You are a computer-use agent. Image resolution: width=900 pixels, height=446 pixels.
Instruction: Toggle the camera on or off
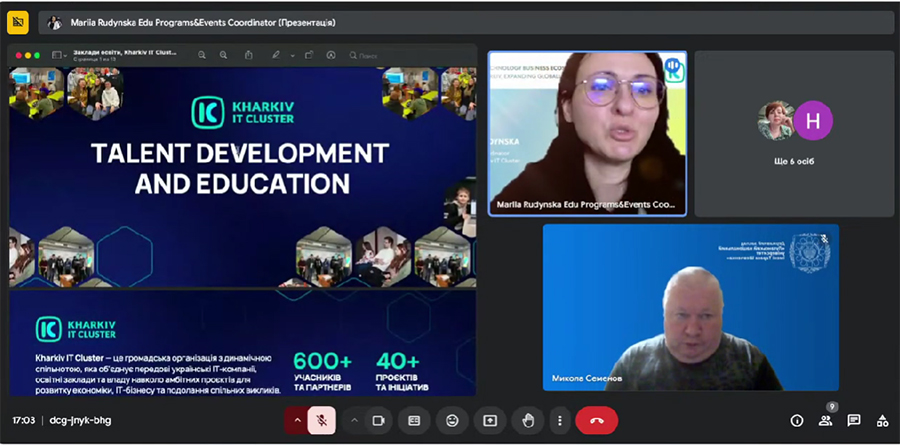pyautogui.click(x=379, y=420)
